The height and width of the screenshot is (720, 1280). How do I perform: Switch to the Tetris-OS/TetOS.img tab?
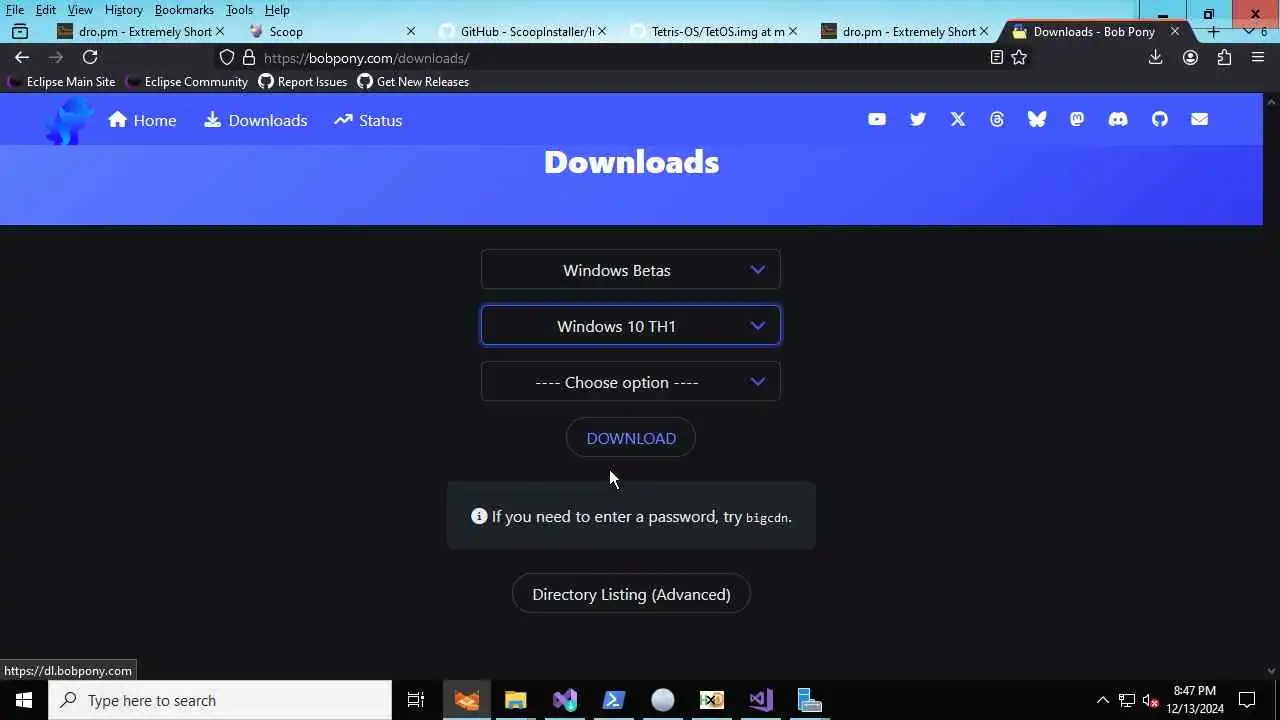pos(712,31)
